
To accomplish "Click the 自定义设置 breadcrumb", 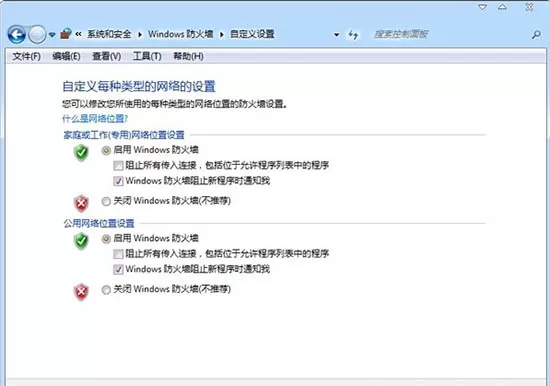I will [x=252, y=34].
